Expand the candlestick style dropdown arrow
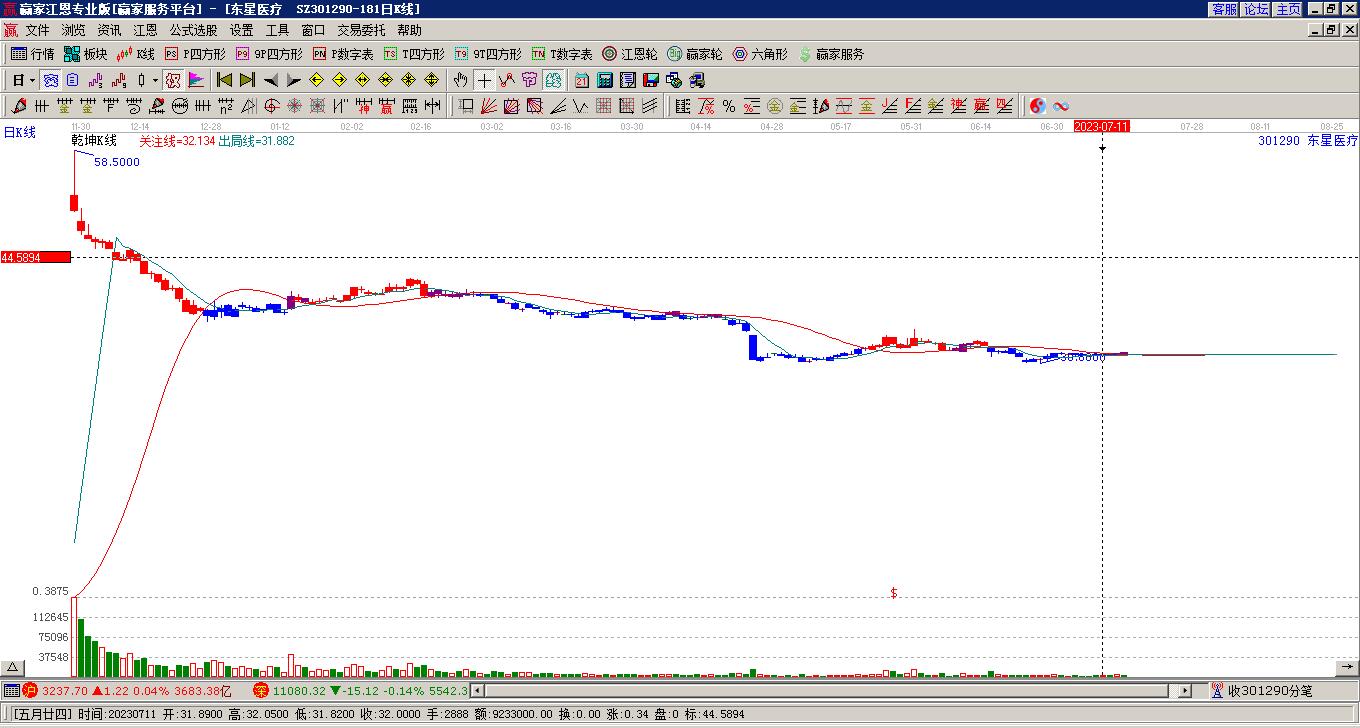 click(x=155, y=80)
